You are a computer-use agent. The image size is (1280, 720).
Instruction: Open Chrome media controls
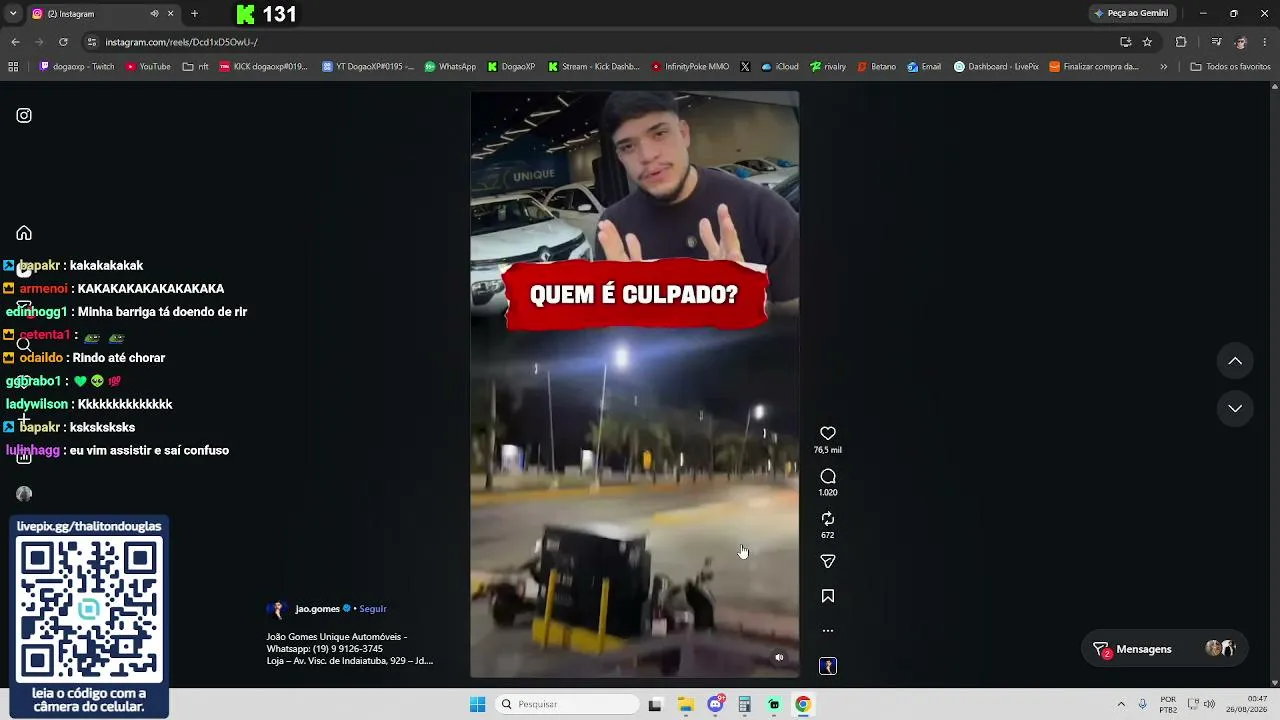point(1216,42)
